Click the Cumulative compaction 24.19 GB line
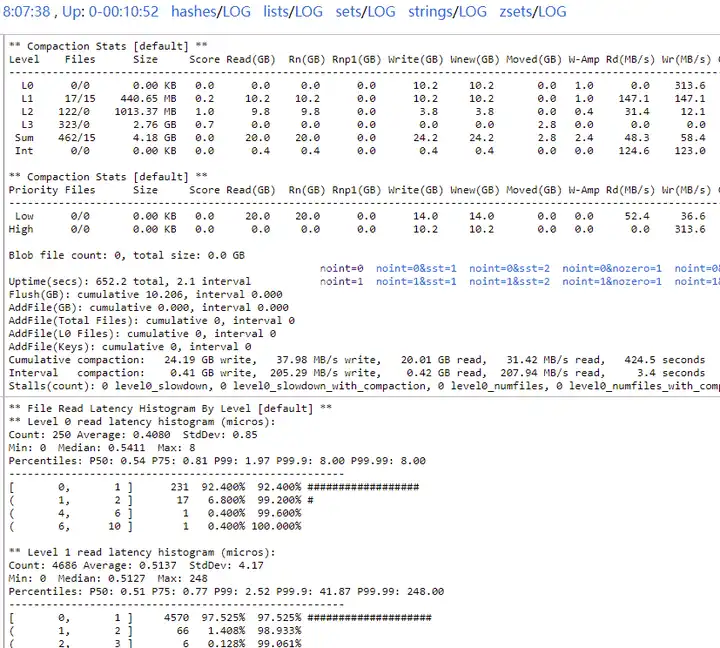The height and width of the screenshot is (648, 720). pyautogui.click(x=357, y=360)
